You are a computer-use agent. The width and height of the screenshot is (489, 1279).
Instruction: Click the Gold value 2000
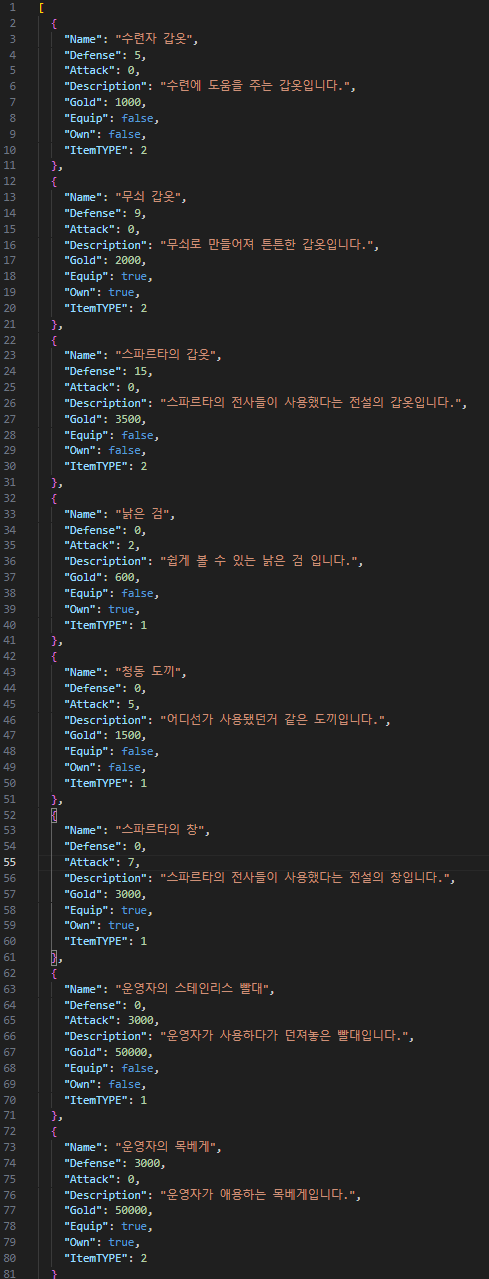click(x=128, y=261)
